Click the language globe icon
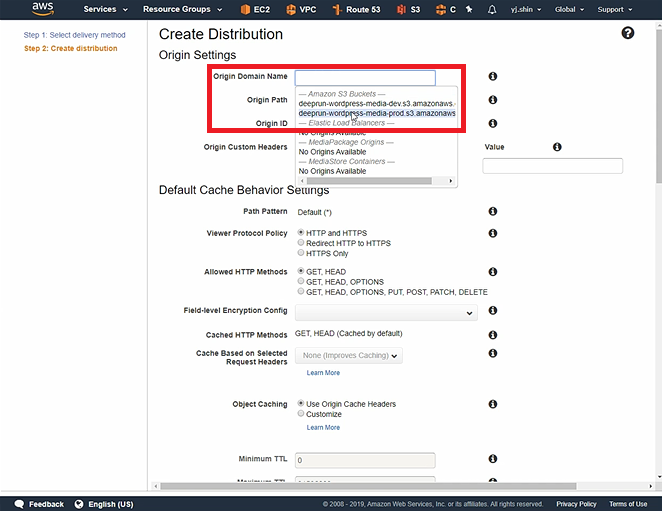Viewport: 662px width, 512px height. click(79, 504)
